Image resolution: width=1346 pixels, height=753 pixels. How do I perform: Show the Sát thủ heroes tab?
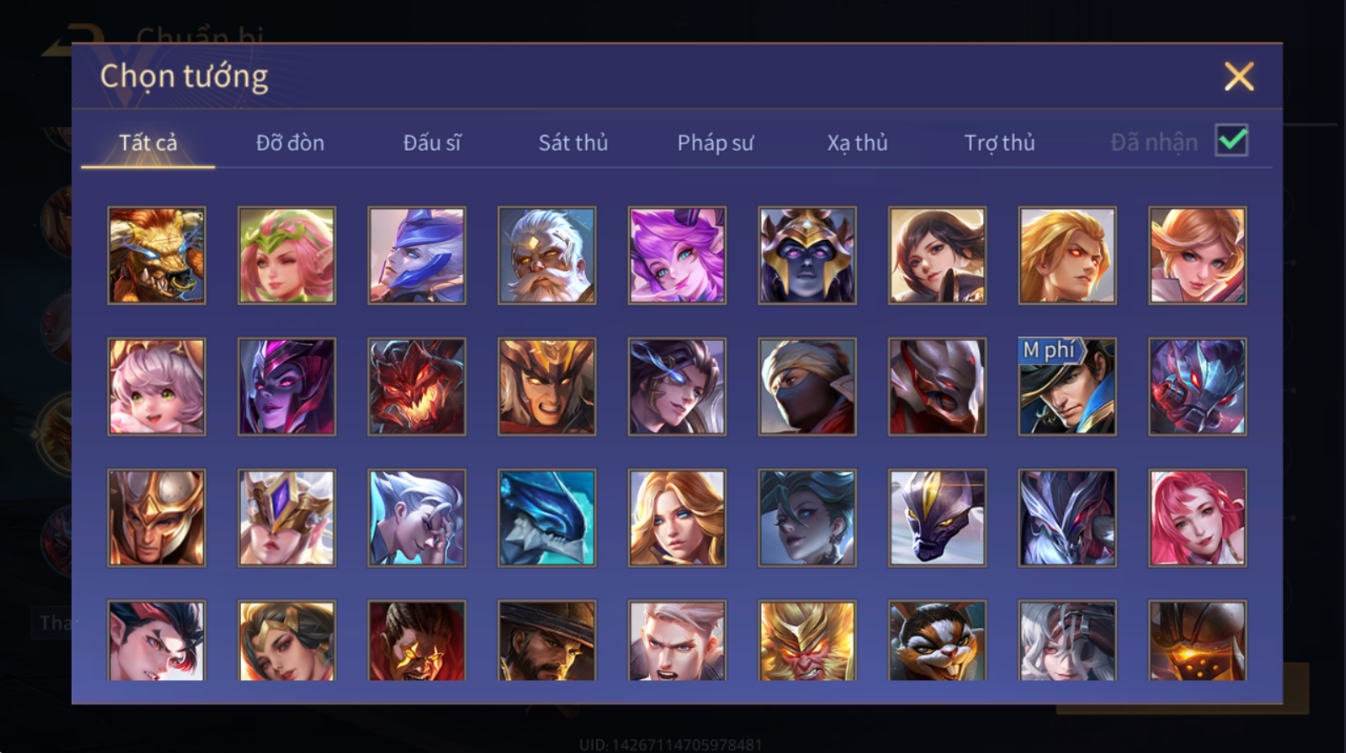pyautogui.click(x=573, y=143)
